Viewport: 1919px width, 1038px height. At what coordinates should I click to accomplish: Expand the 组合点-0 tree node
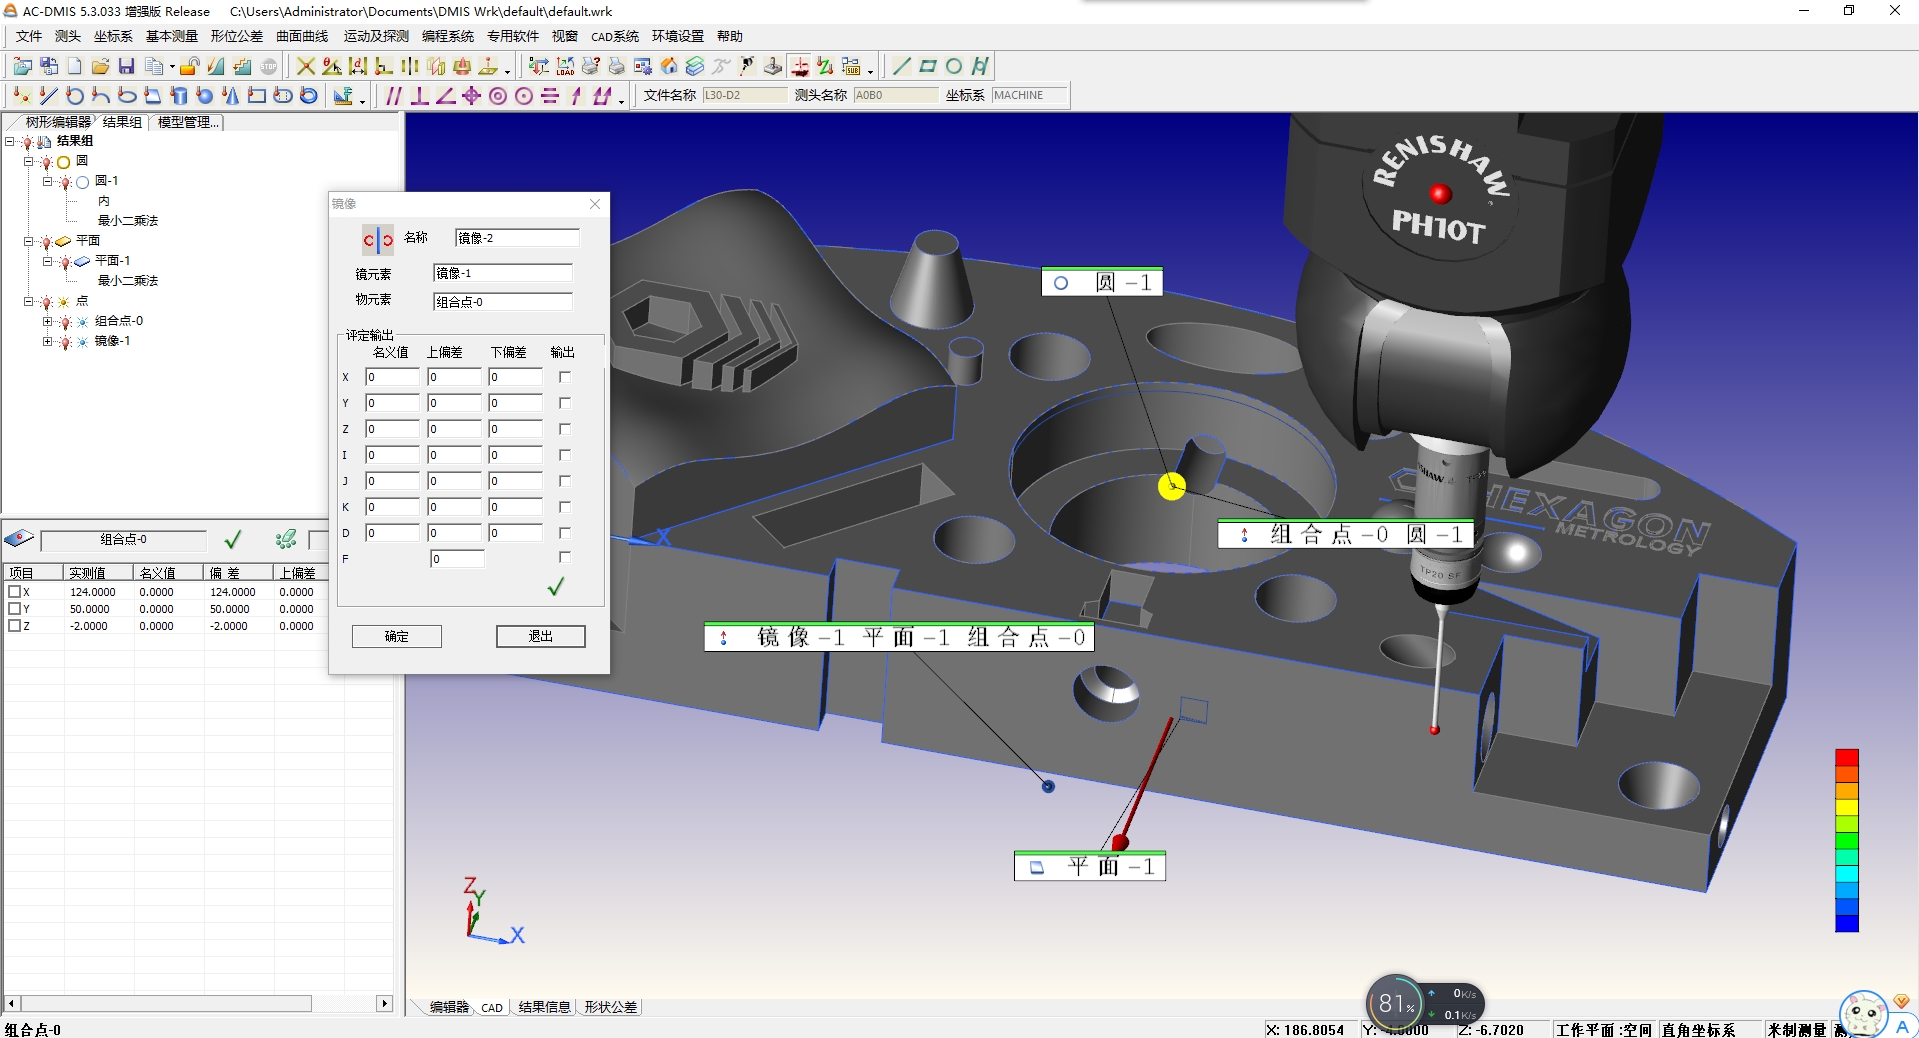[x=46, y=321]
